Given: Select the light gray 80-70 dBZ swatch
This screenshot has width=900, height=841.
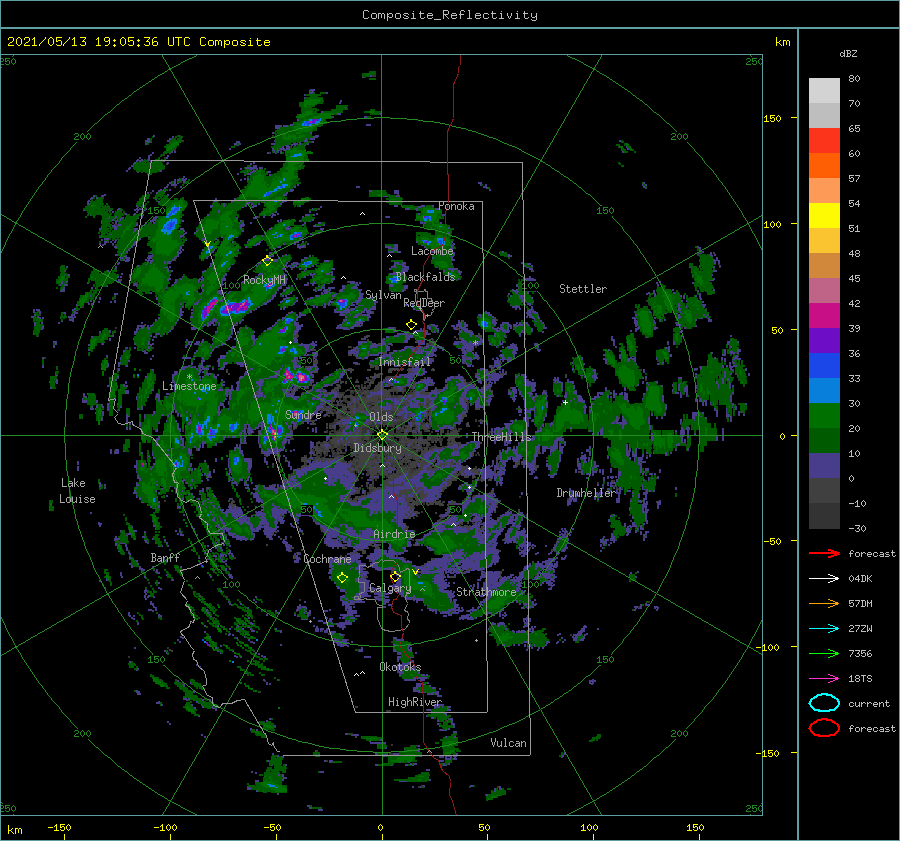Looking at the screenshot, I should click(x=824, y=90).
